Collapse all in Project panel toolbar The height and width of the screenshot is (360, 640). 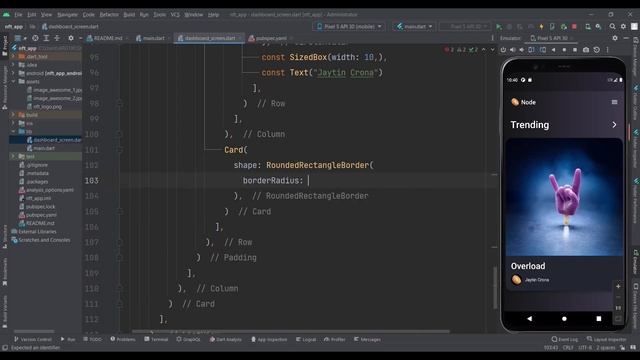[x=57, y=38]
